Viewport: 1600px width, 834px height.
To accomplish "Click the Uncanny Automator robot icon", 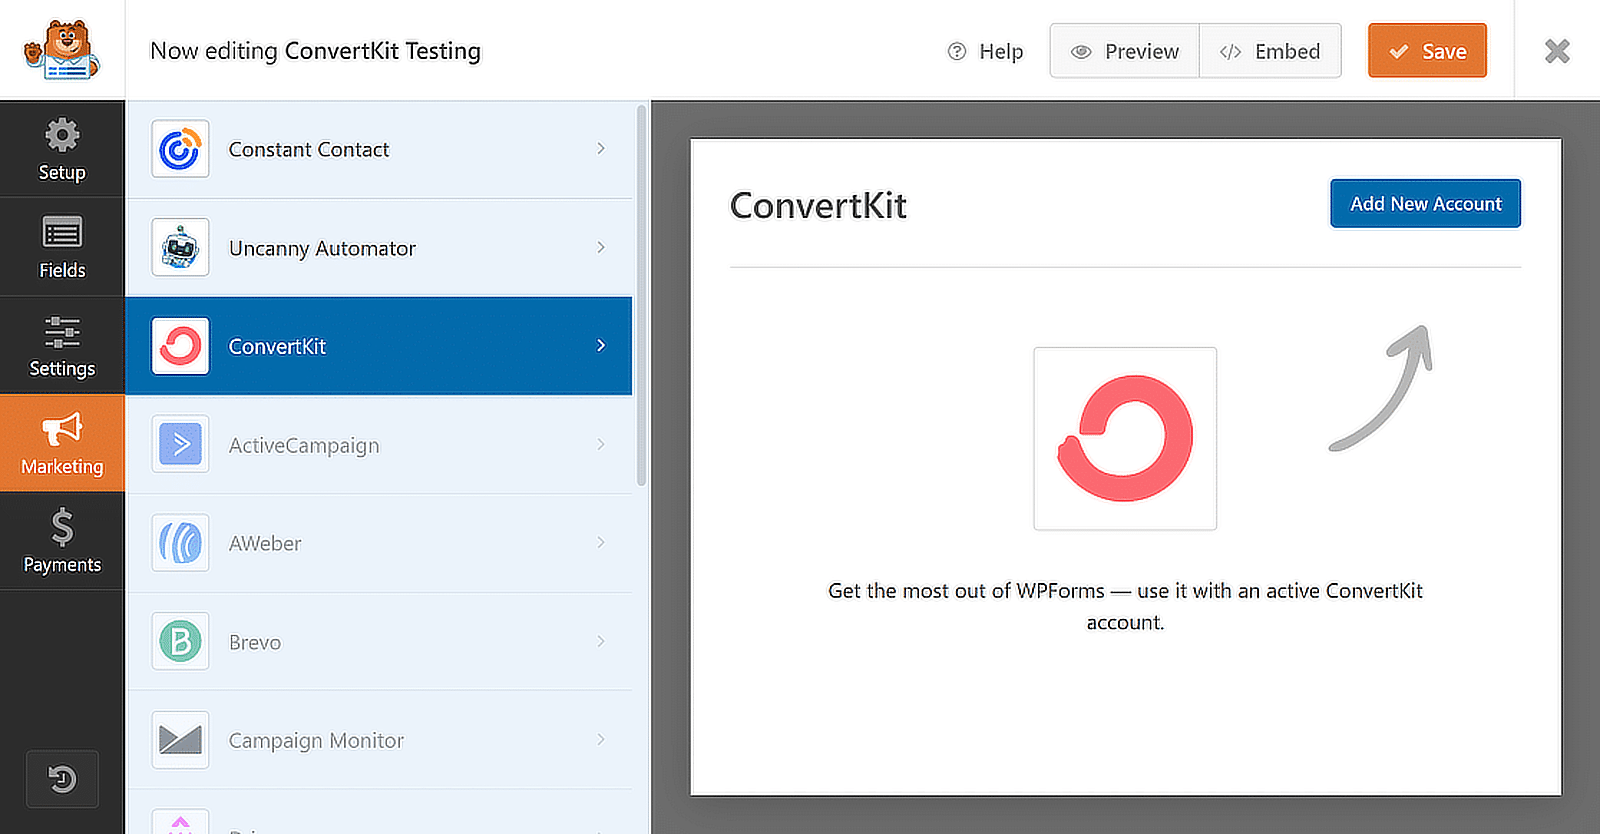I will [180, 247].
